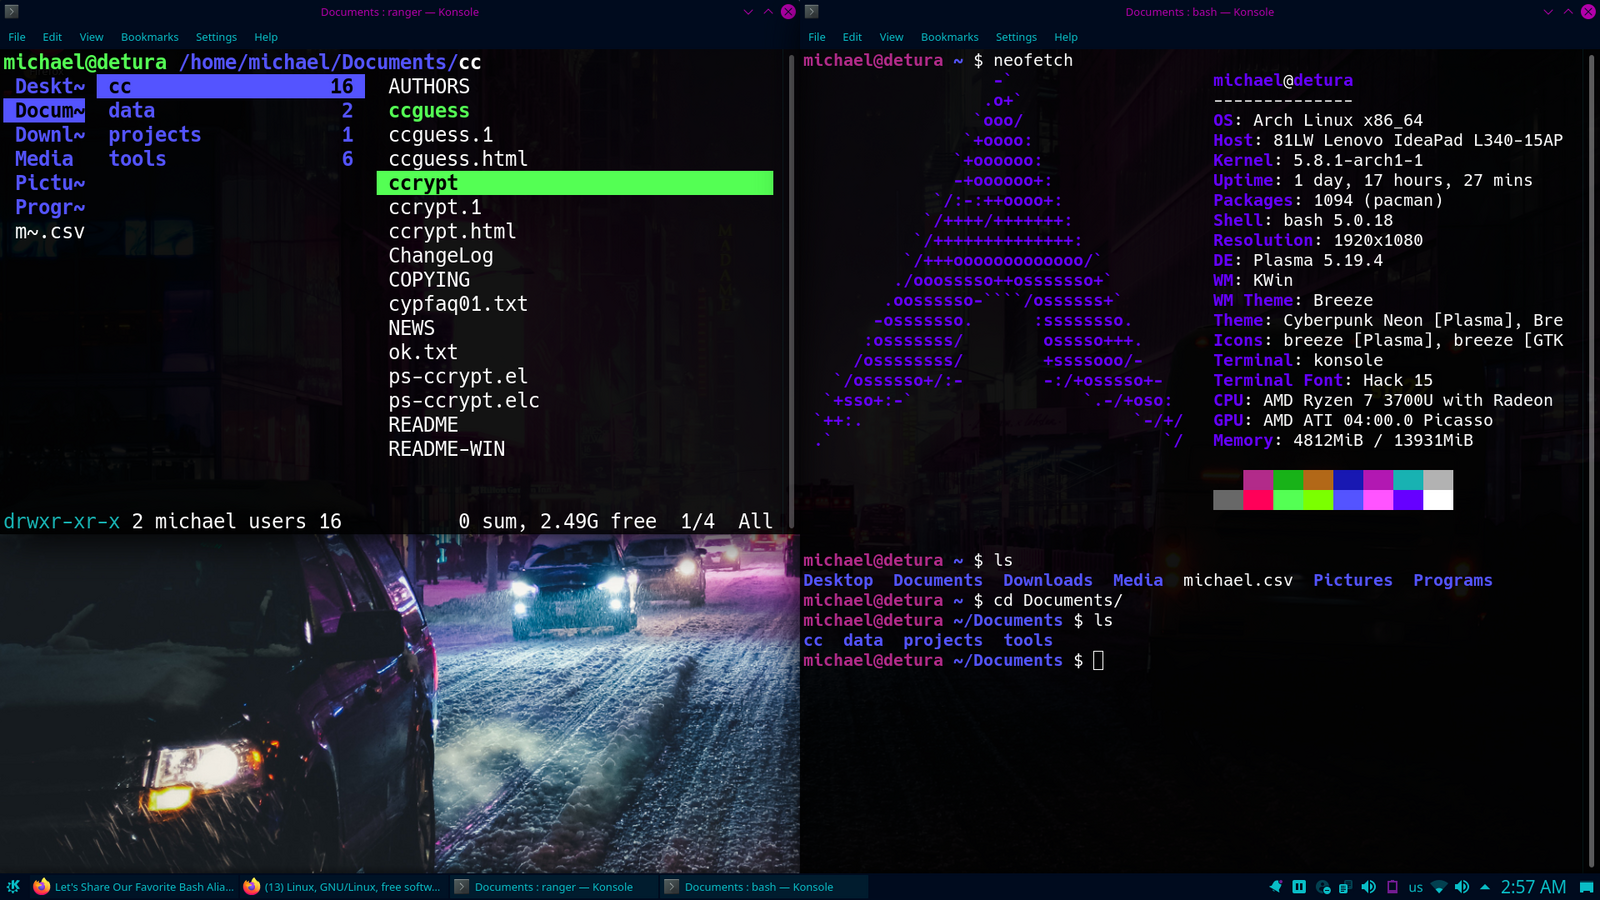Click the ranger Konsole window icon
Image resolution: width=1600 pixels, height=900 pixels.
tap(12, 12)
